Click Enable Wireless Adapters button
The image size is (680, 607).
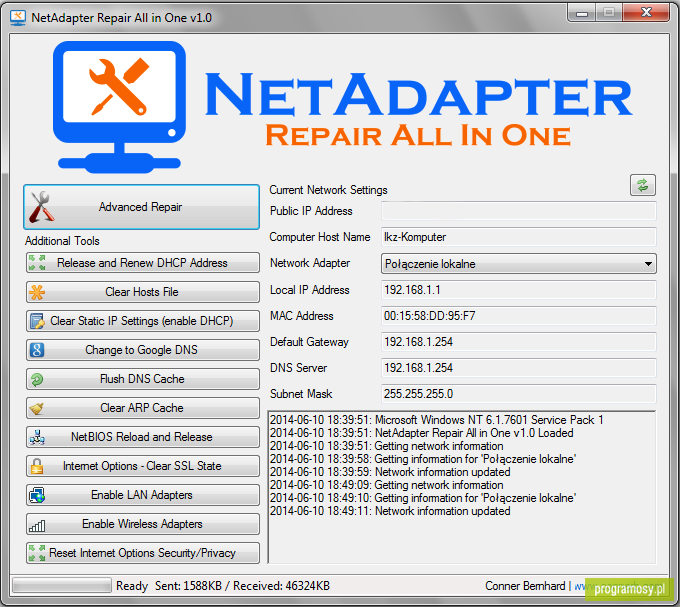143,524
